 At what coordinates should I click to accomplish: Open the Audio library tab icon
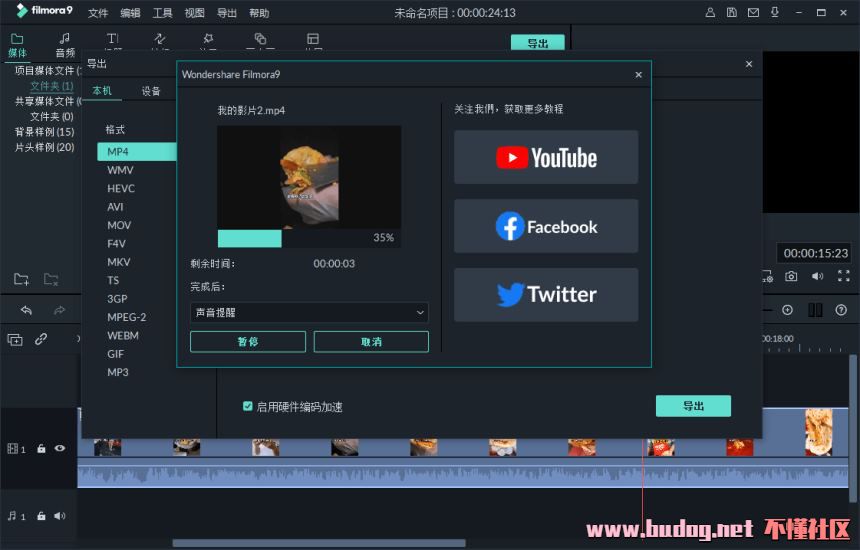coord(65,38)
